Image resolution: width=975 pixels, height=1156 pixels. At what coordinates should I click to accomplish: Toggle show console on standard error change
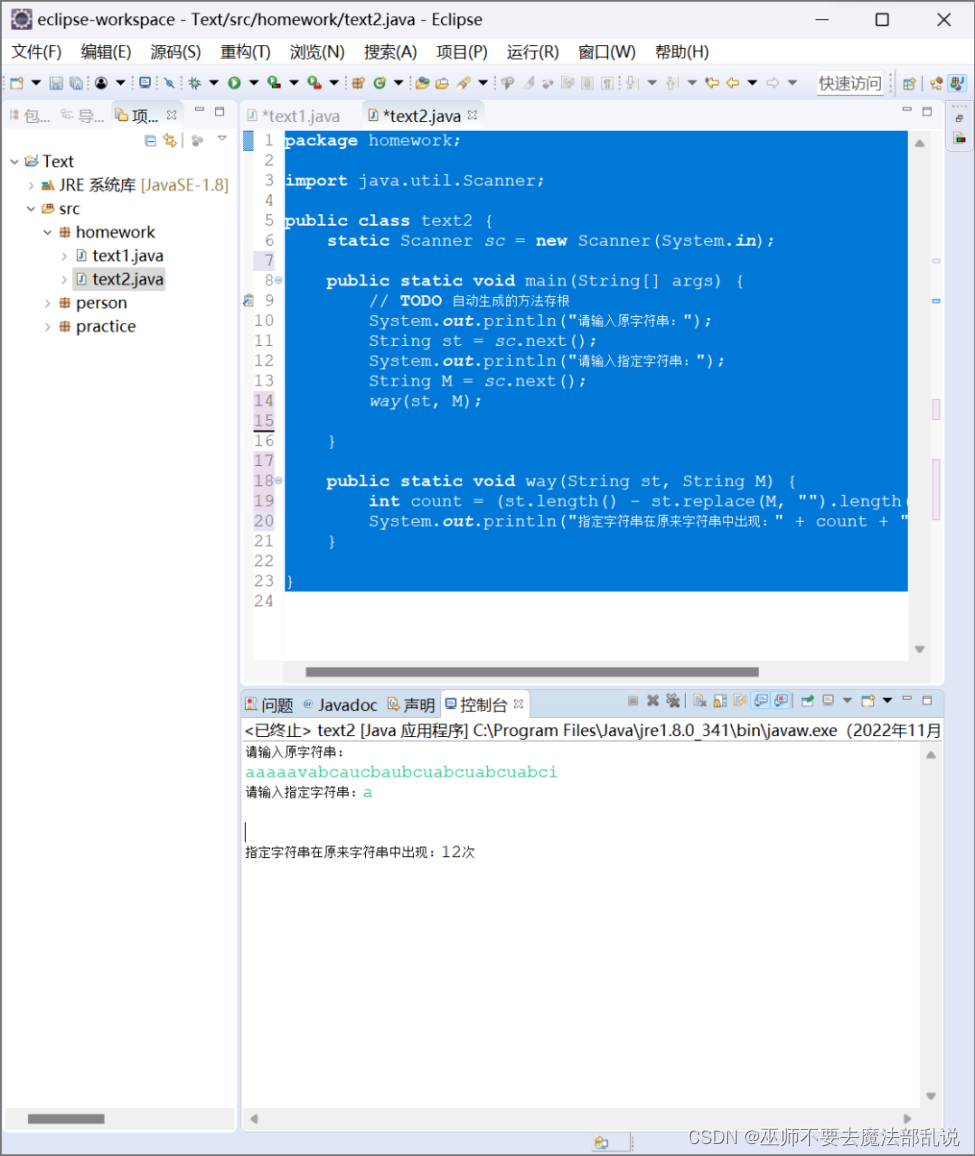click(781, 700)
